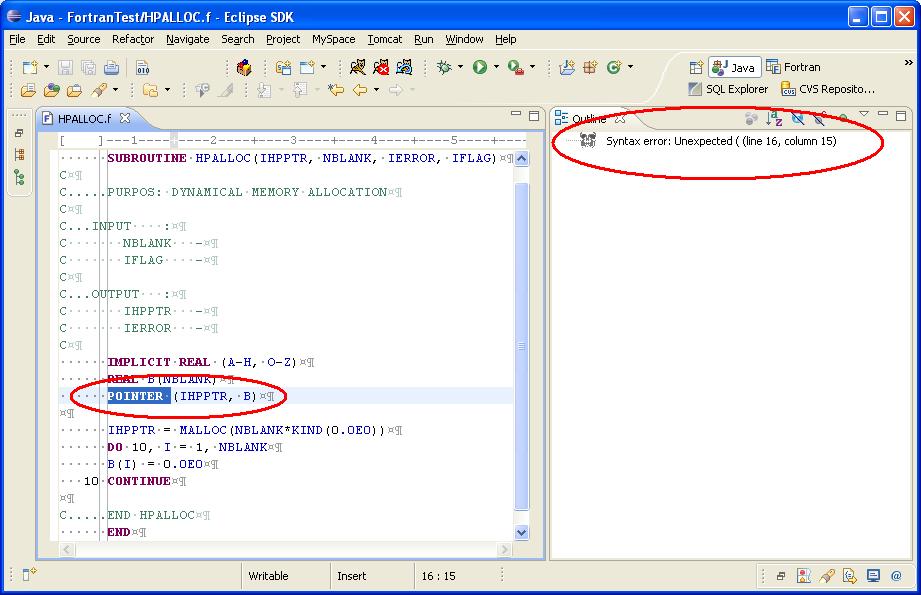Click the Writable status field
921x595 pixels.
268,576
